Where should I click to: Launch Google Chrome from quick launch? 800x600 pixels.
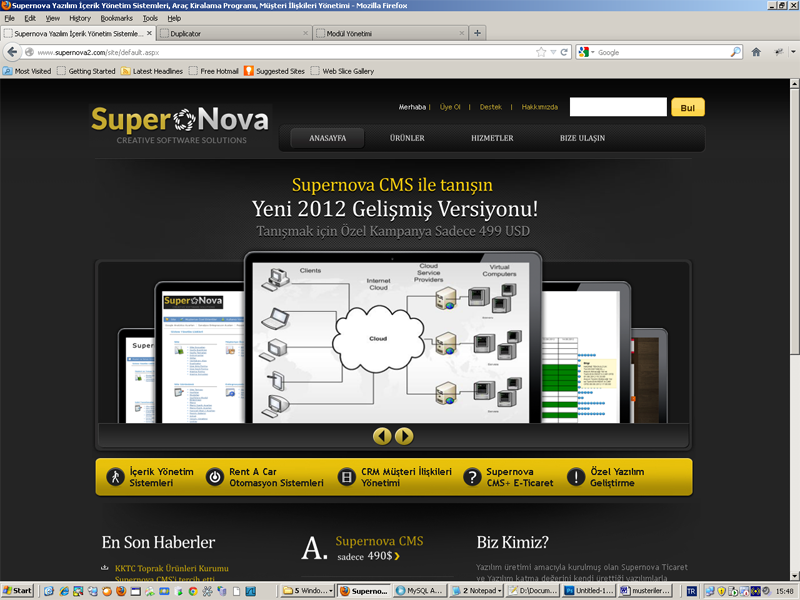(x=193, y=591)
